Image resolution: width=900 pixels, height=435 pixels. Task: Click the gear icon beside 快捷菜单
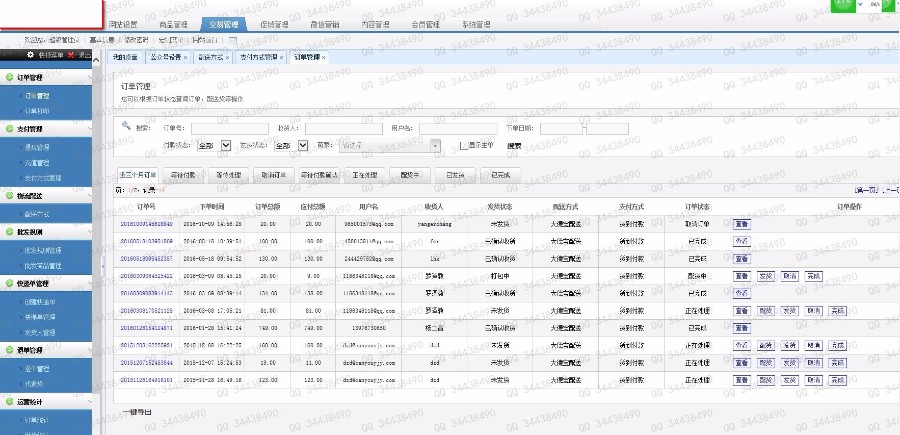click(x=31, y=55)
